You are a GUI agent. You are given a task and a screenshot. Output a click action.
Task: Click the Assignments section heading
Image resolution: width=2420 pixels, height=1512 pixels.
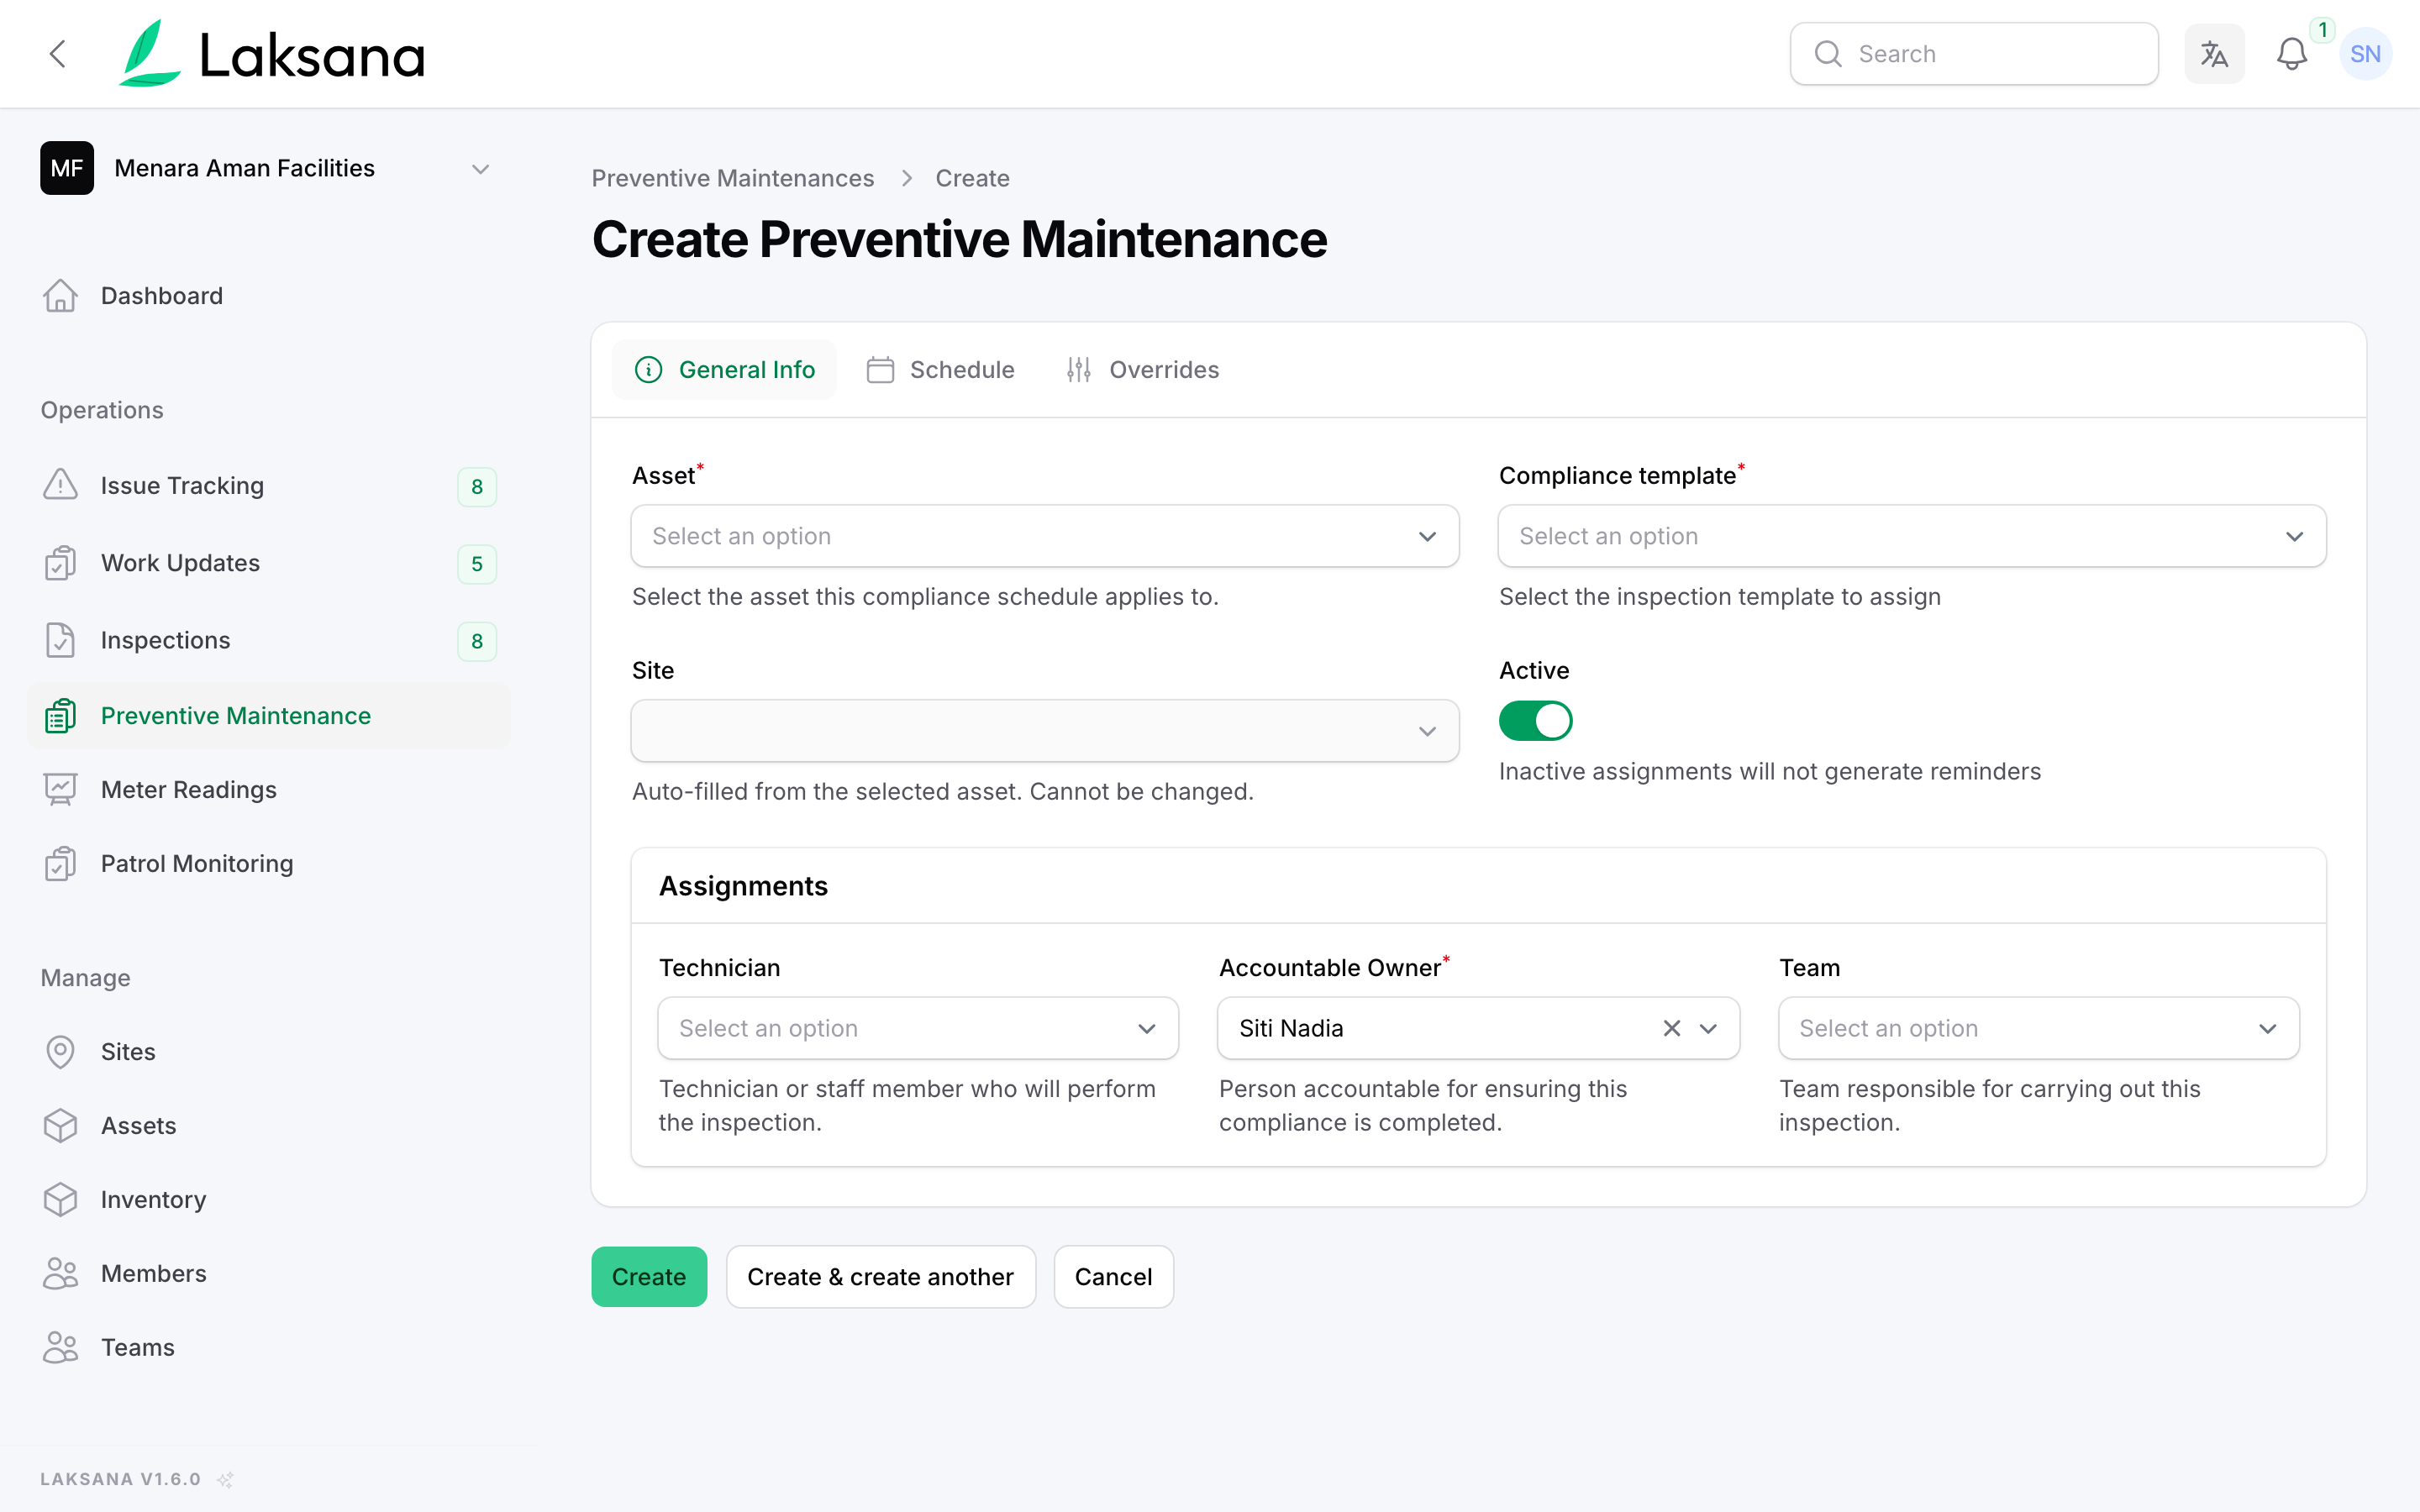(x=743, y=886)
